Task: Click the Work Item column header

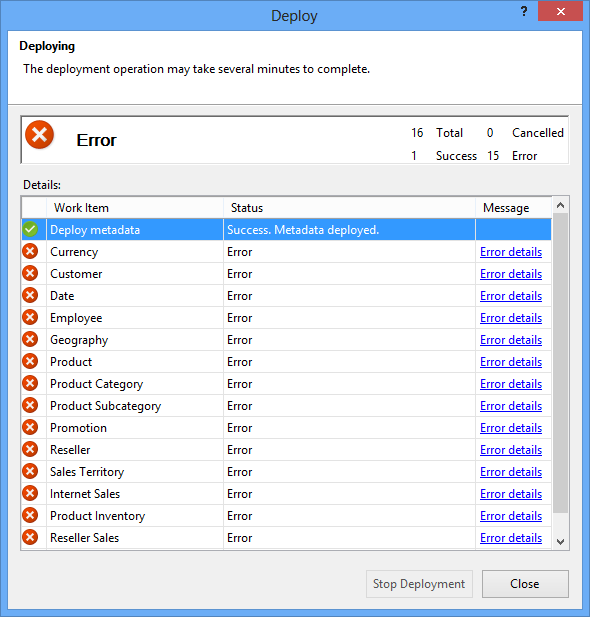Action: tap(135, 208)
